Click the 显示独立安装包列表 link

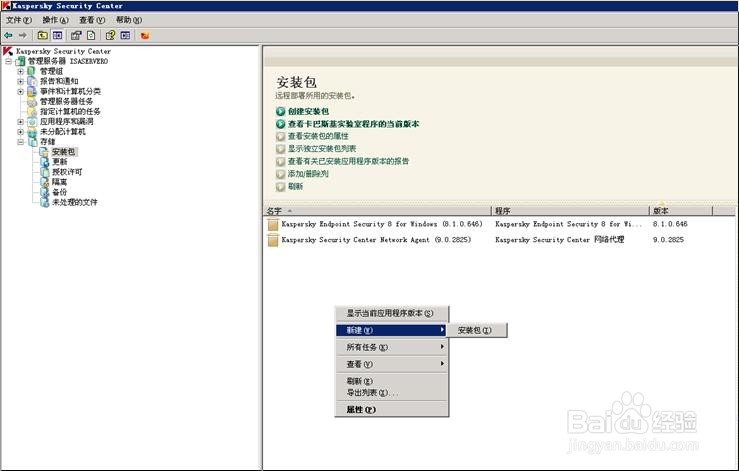click(x=322, y=149)
